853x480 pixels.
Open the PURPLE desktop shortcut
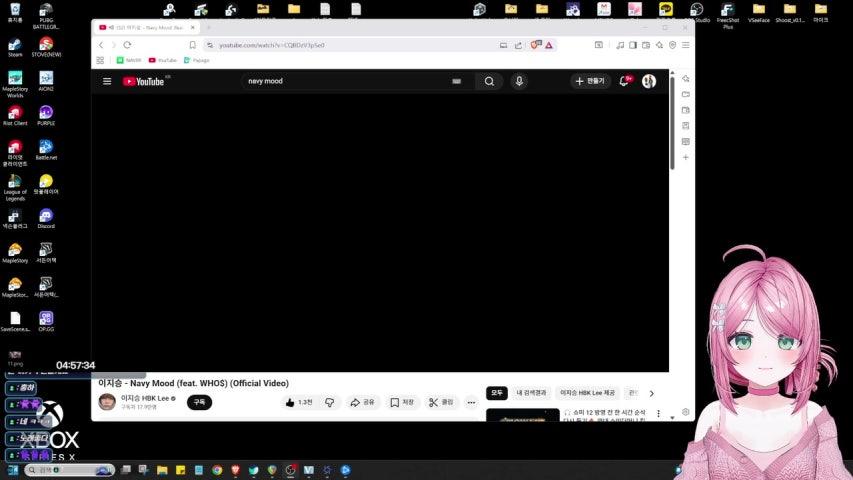point(46,116)
